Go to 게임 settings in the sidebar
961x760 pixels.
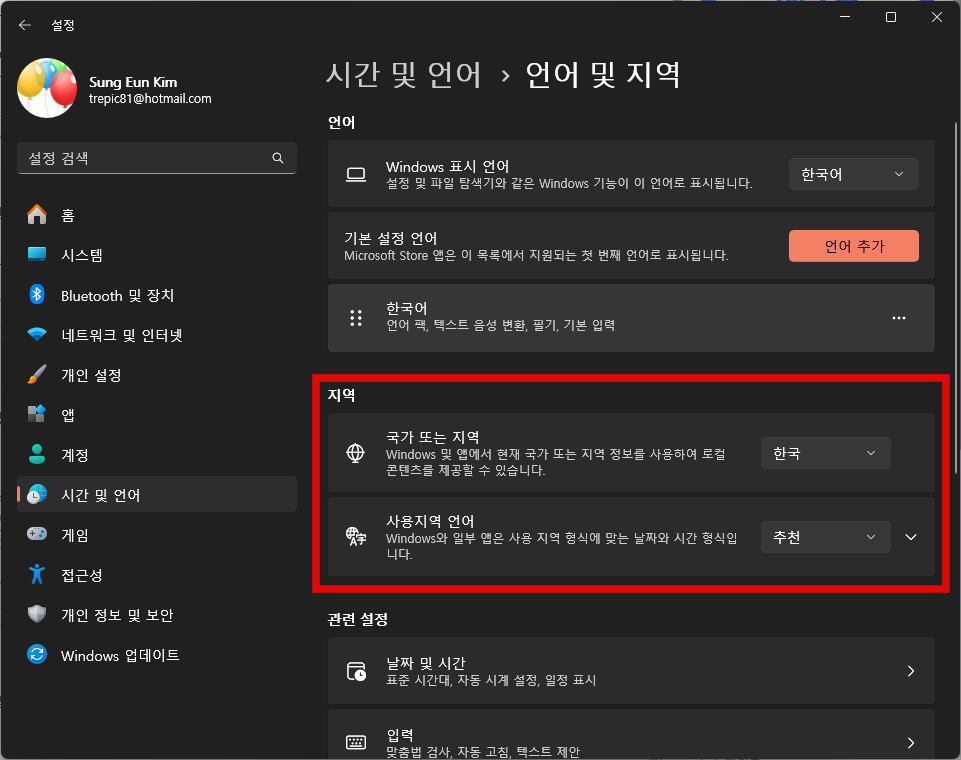click(75, 535)
